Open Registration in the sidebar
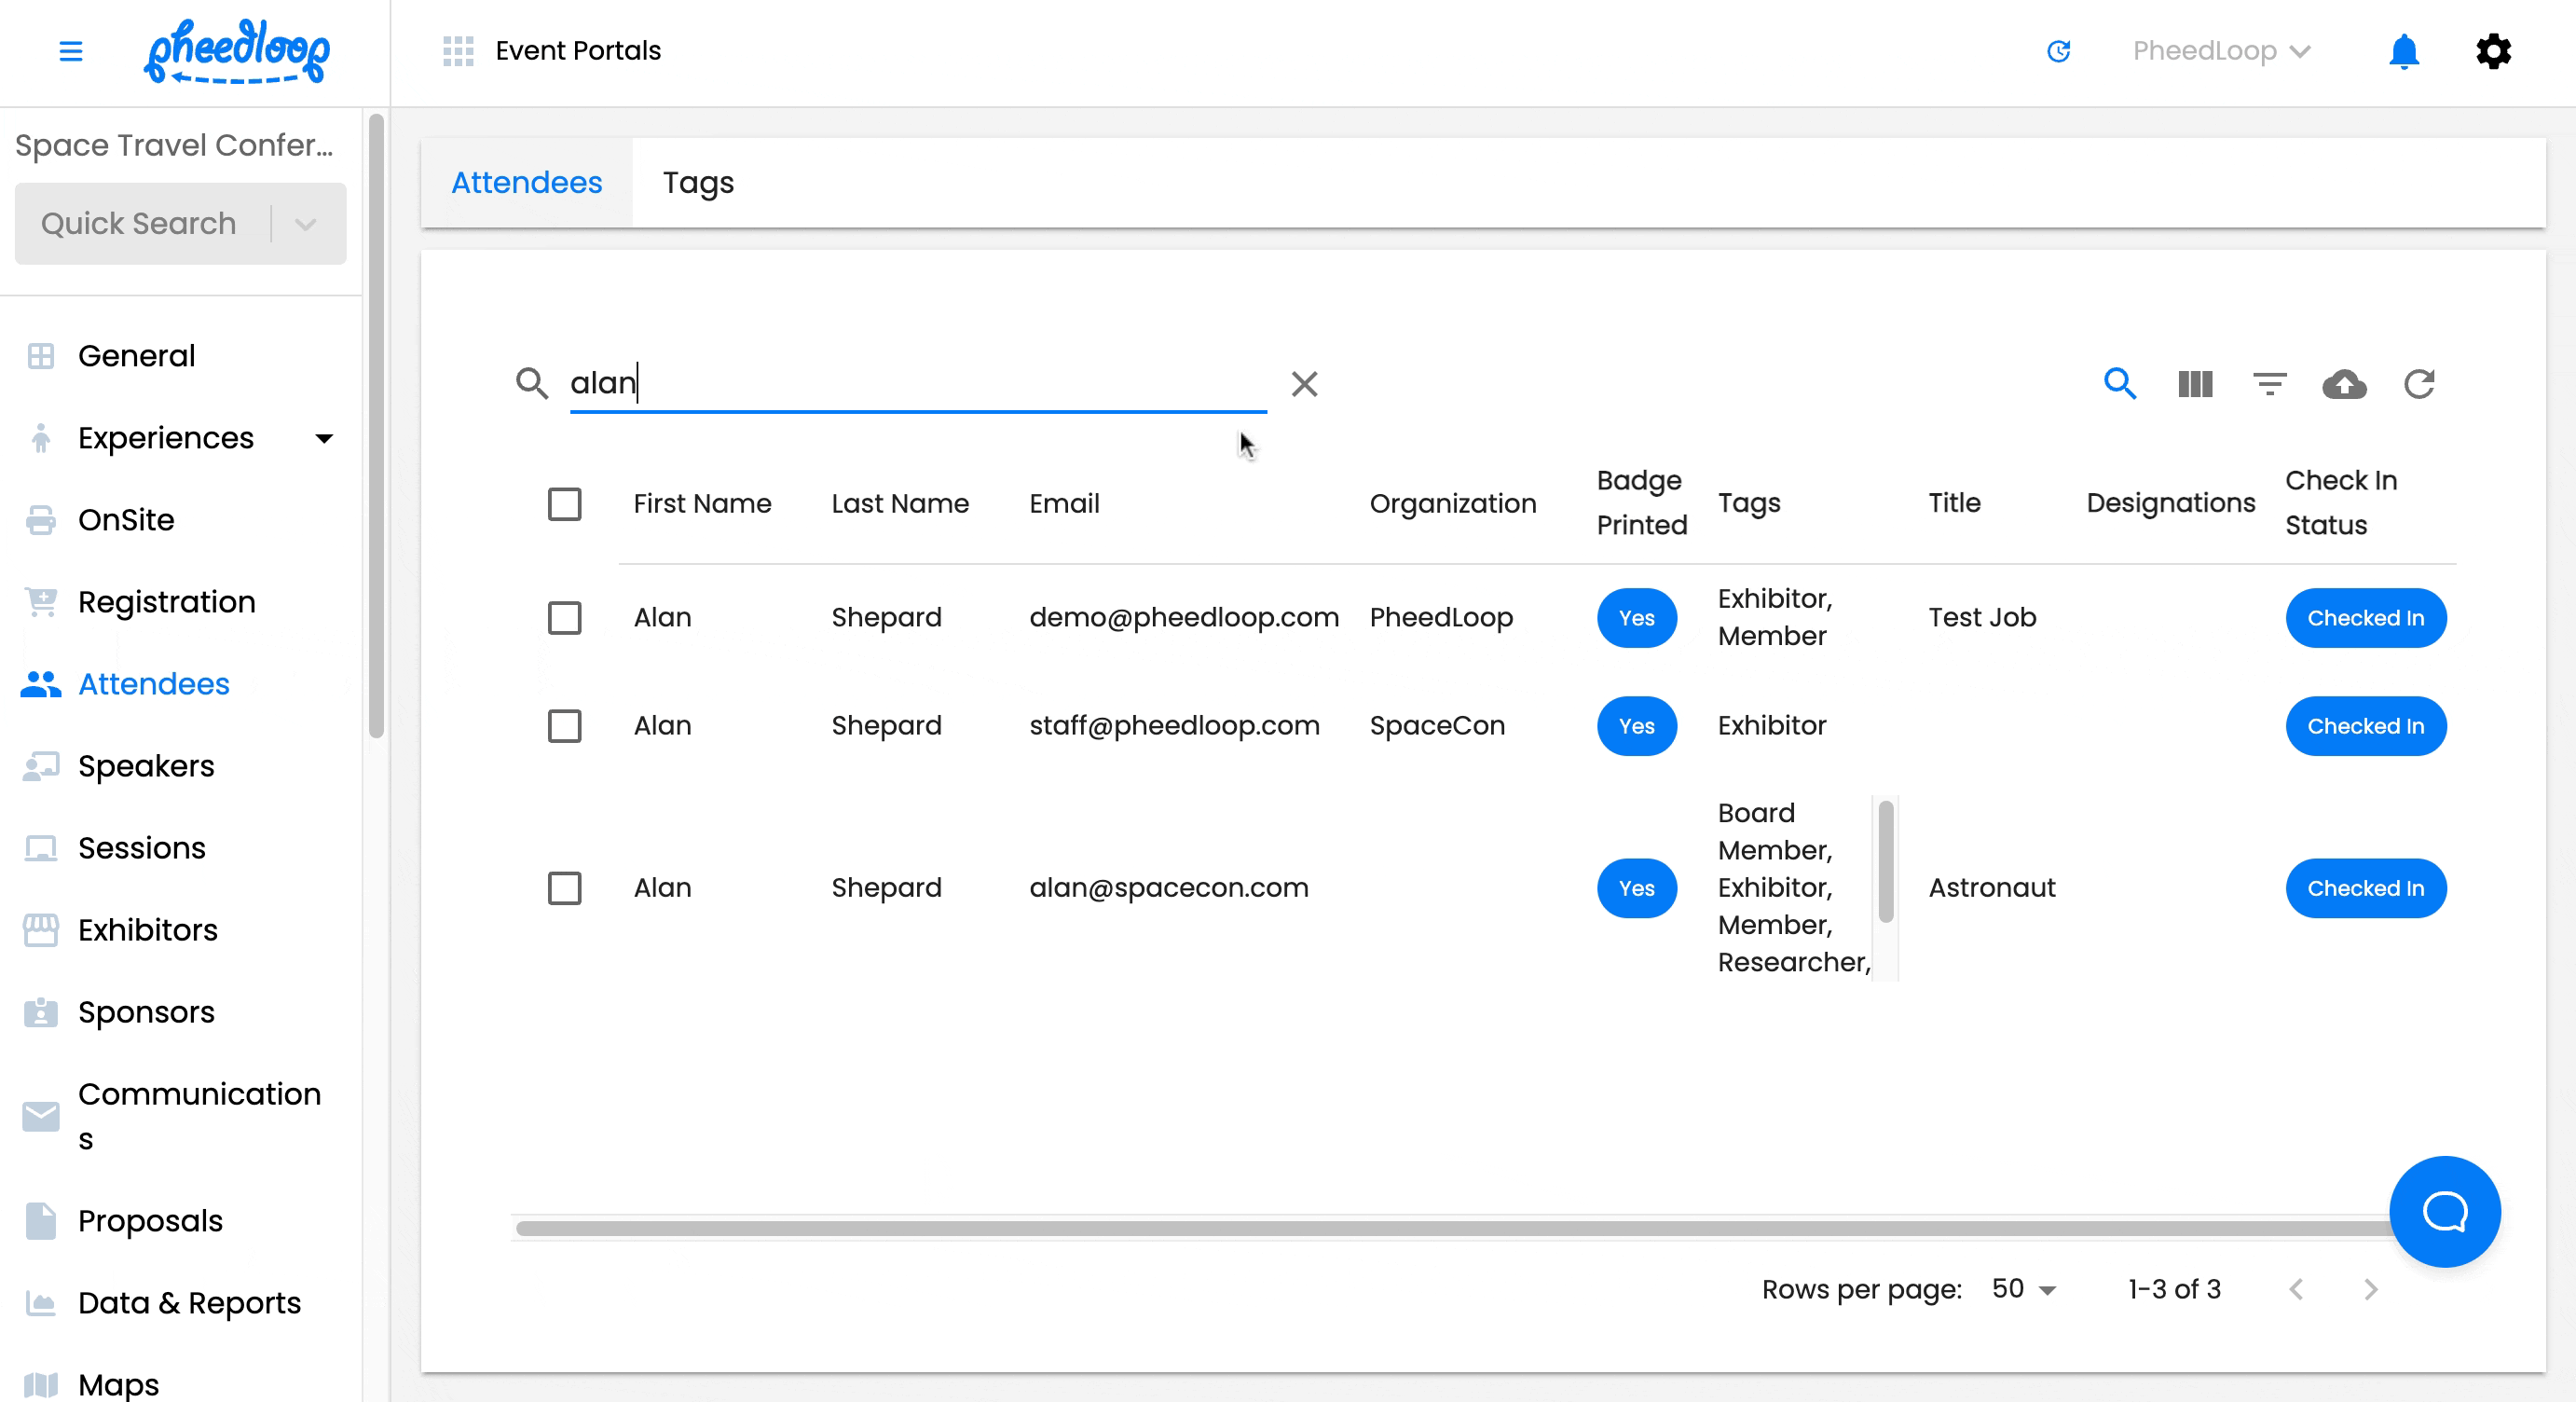 pyautogui.click(x=167, y=602)
